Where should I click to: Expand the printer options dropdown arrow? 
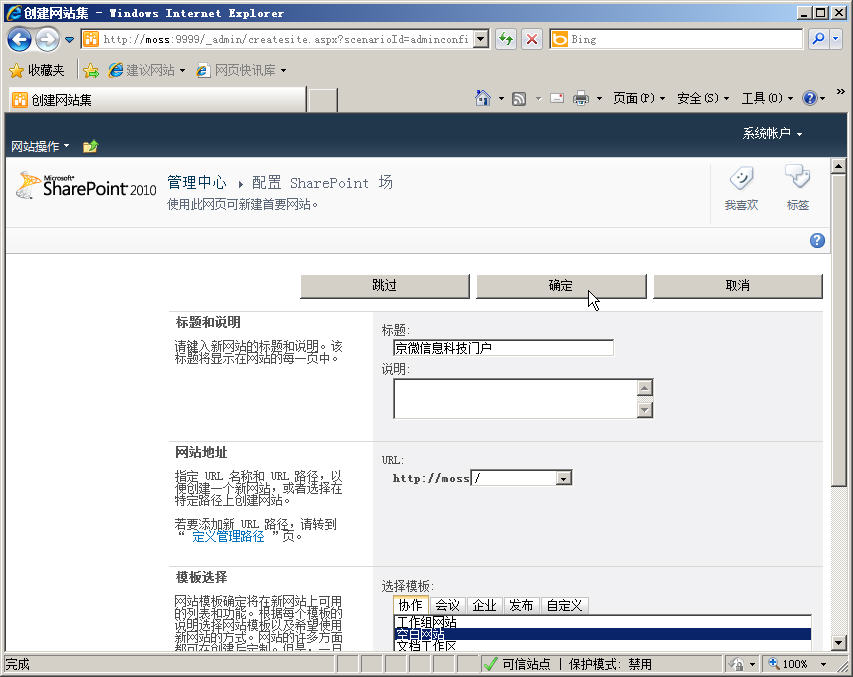click(x=599, y=99)
